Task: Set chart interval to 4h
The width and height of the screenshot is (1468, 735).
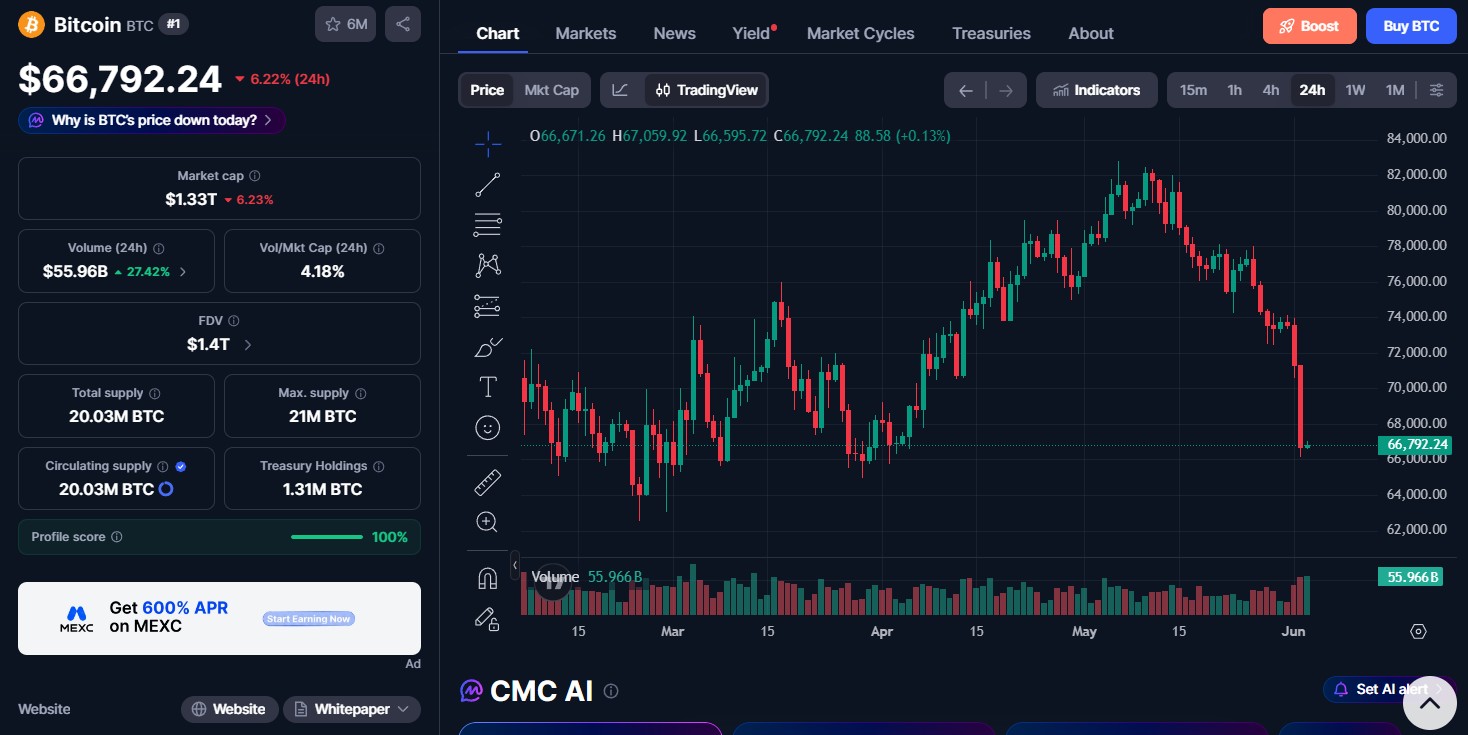Action: (1271, 90)
